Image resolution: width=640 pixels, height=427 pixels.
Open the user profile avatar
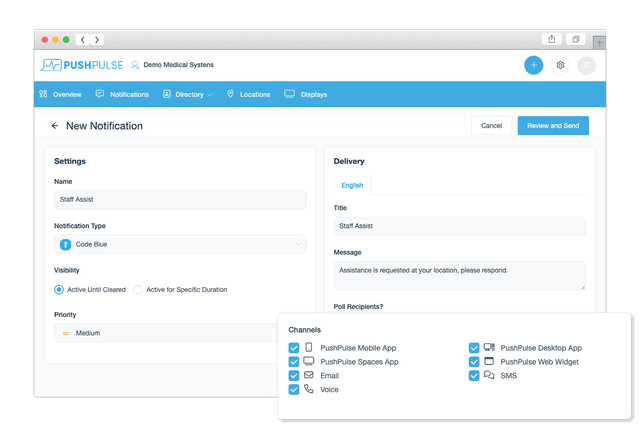pos(586,65)
